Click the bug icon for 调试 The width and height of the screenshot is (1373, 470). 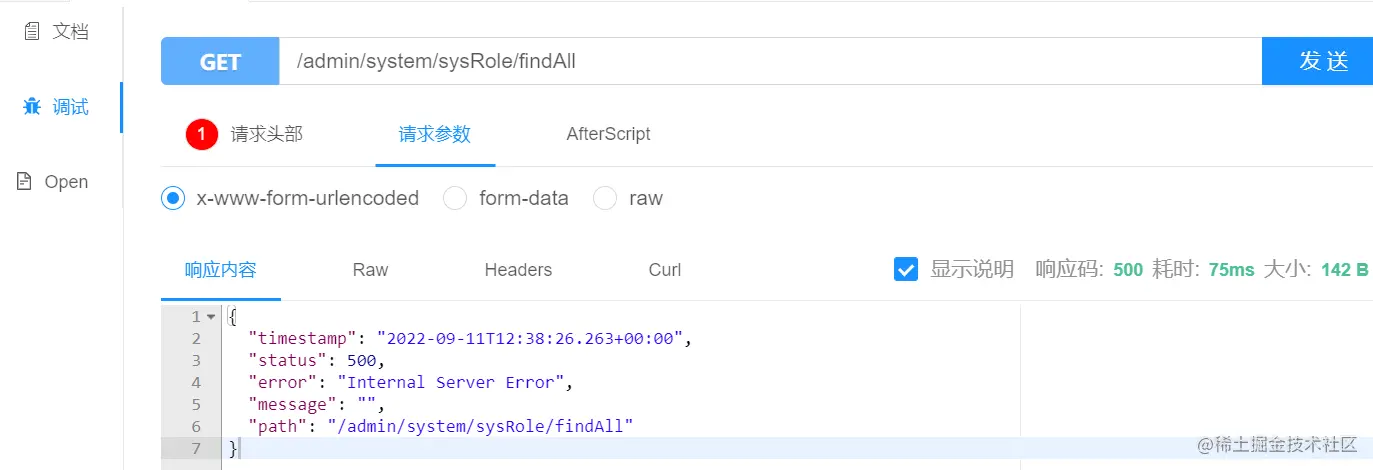pos(32,107)
